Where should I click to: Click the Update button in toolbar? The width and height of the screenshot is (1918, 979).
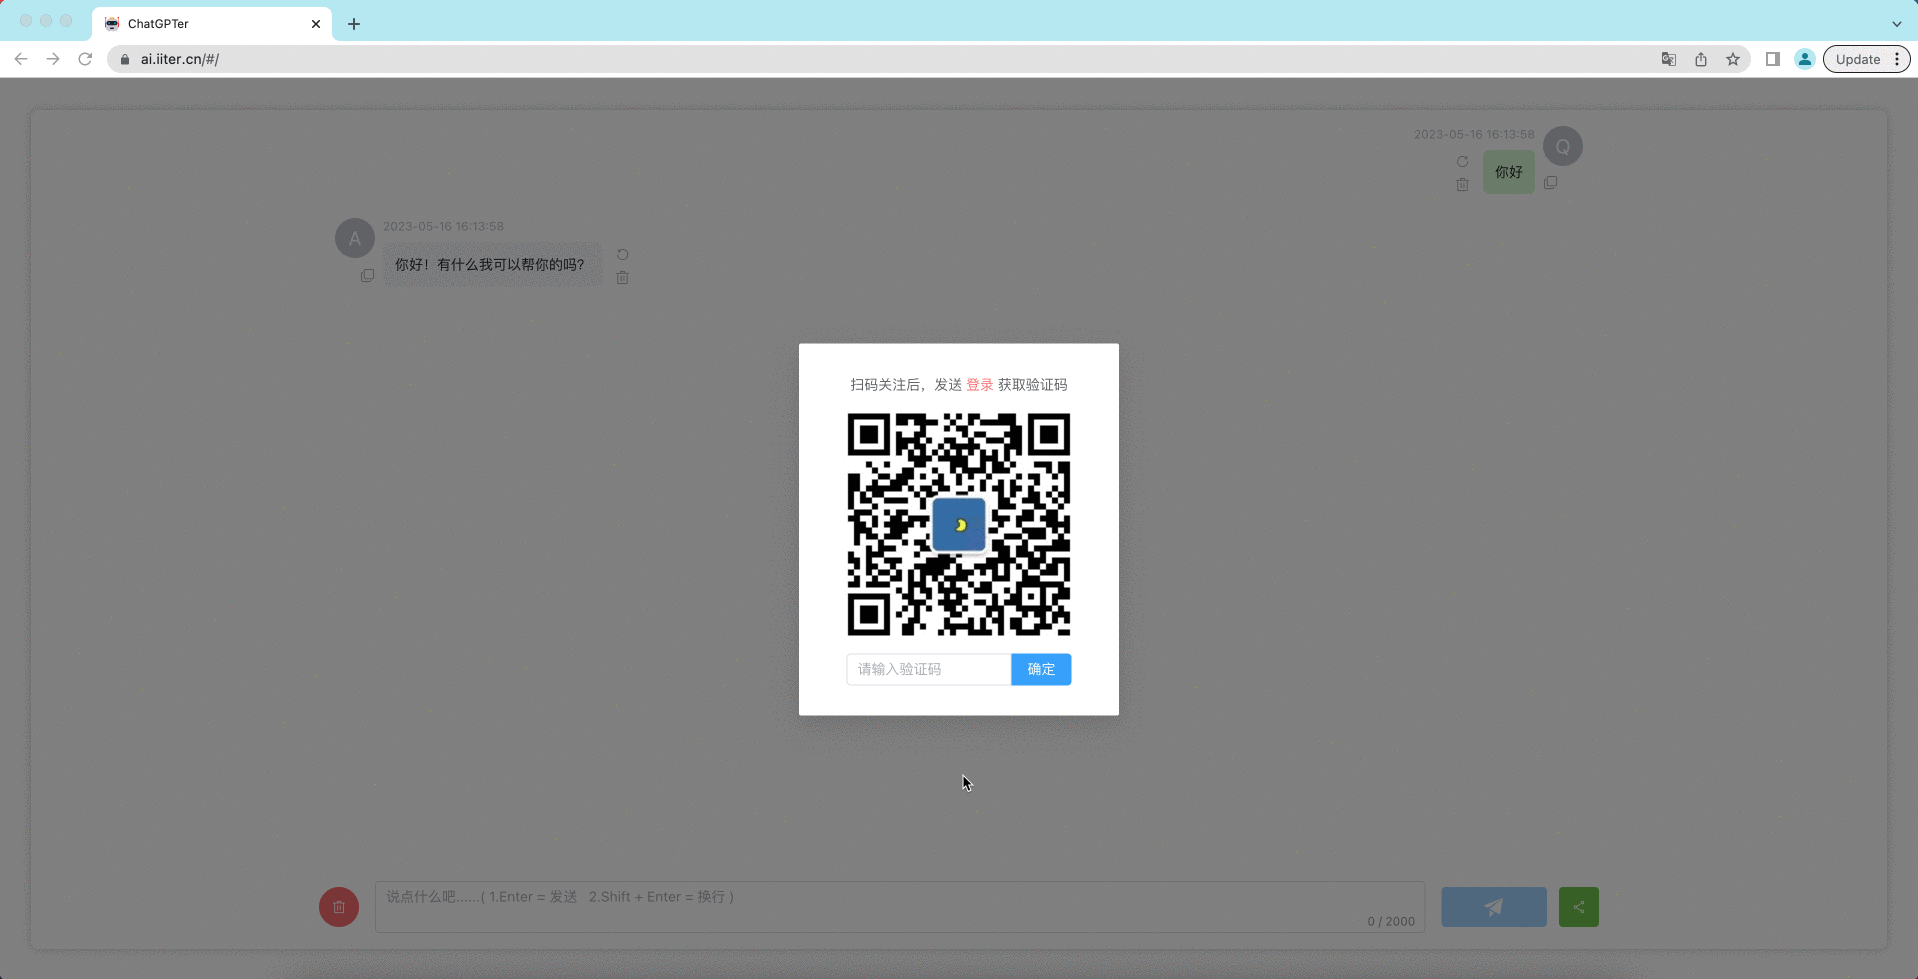click(1858, 59)
